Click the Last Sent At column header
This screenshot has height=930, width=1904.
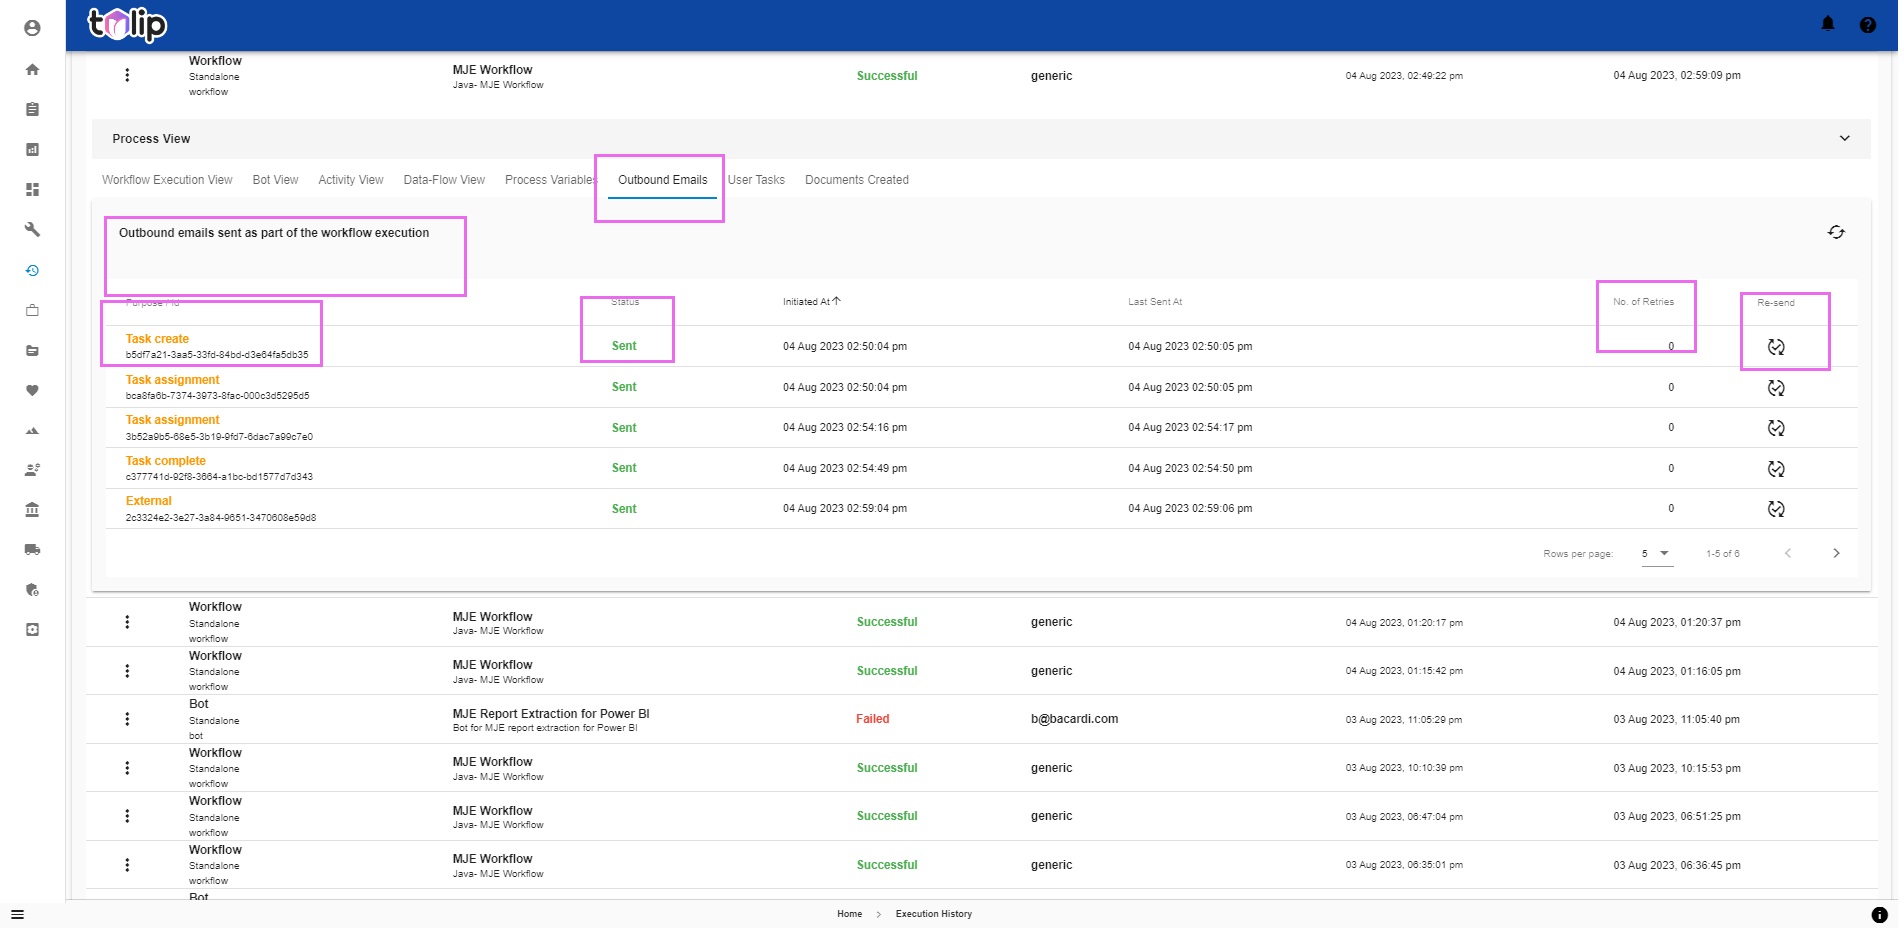click(1155, 302)
